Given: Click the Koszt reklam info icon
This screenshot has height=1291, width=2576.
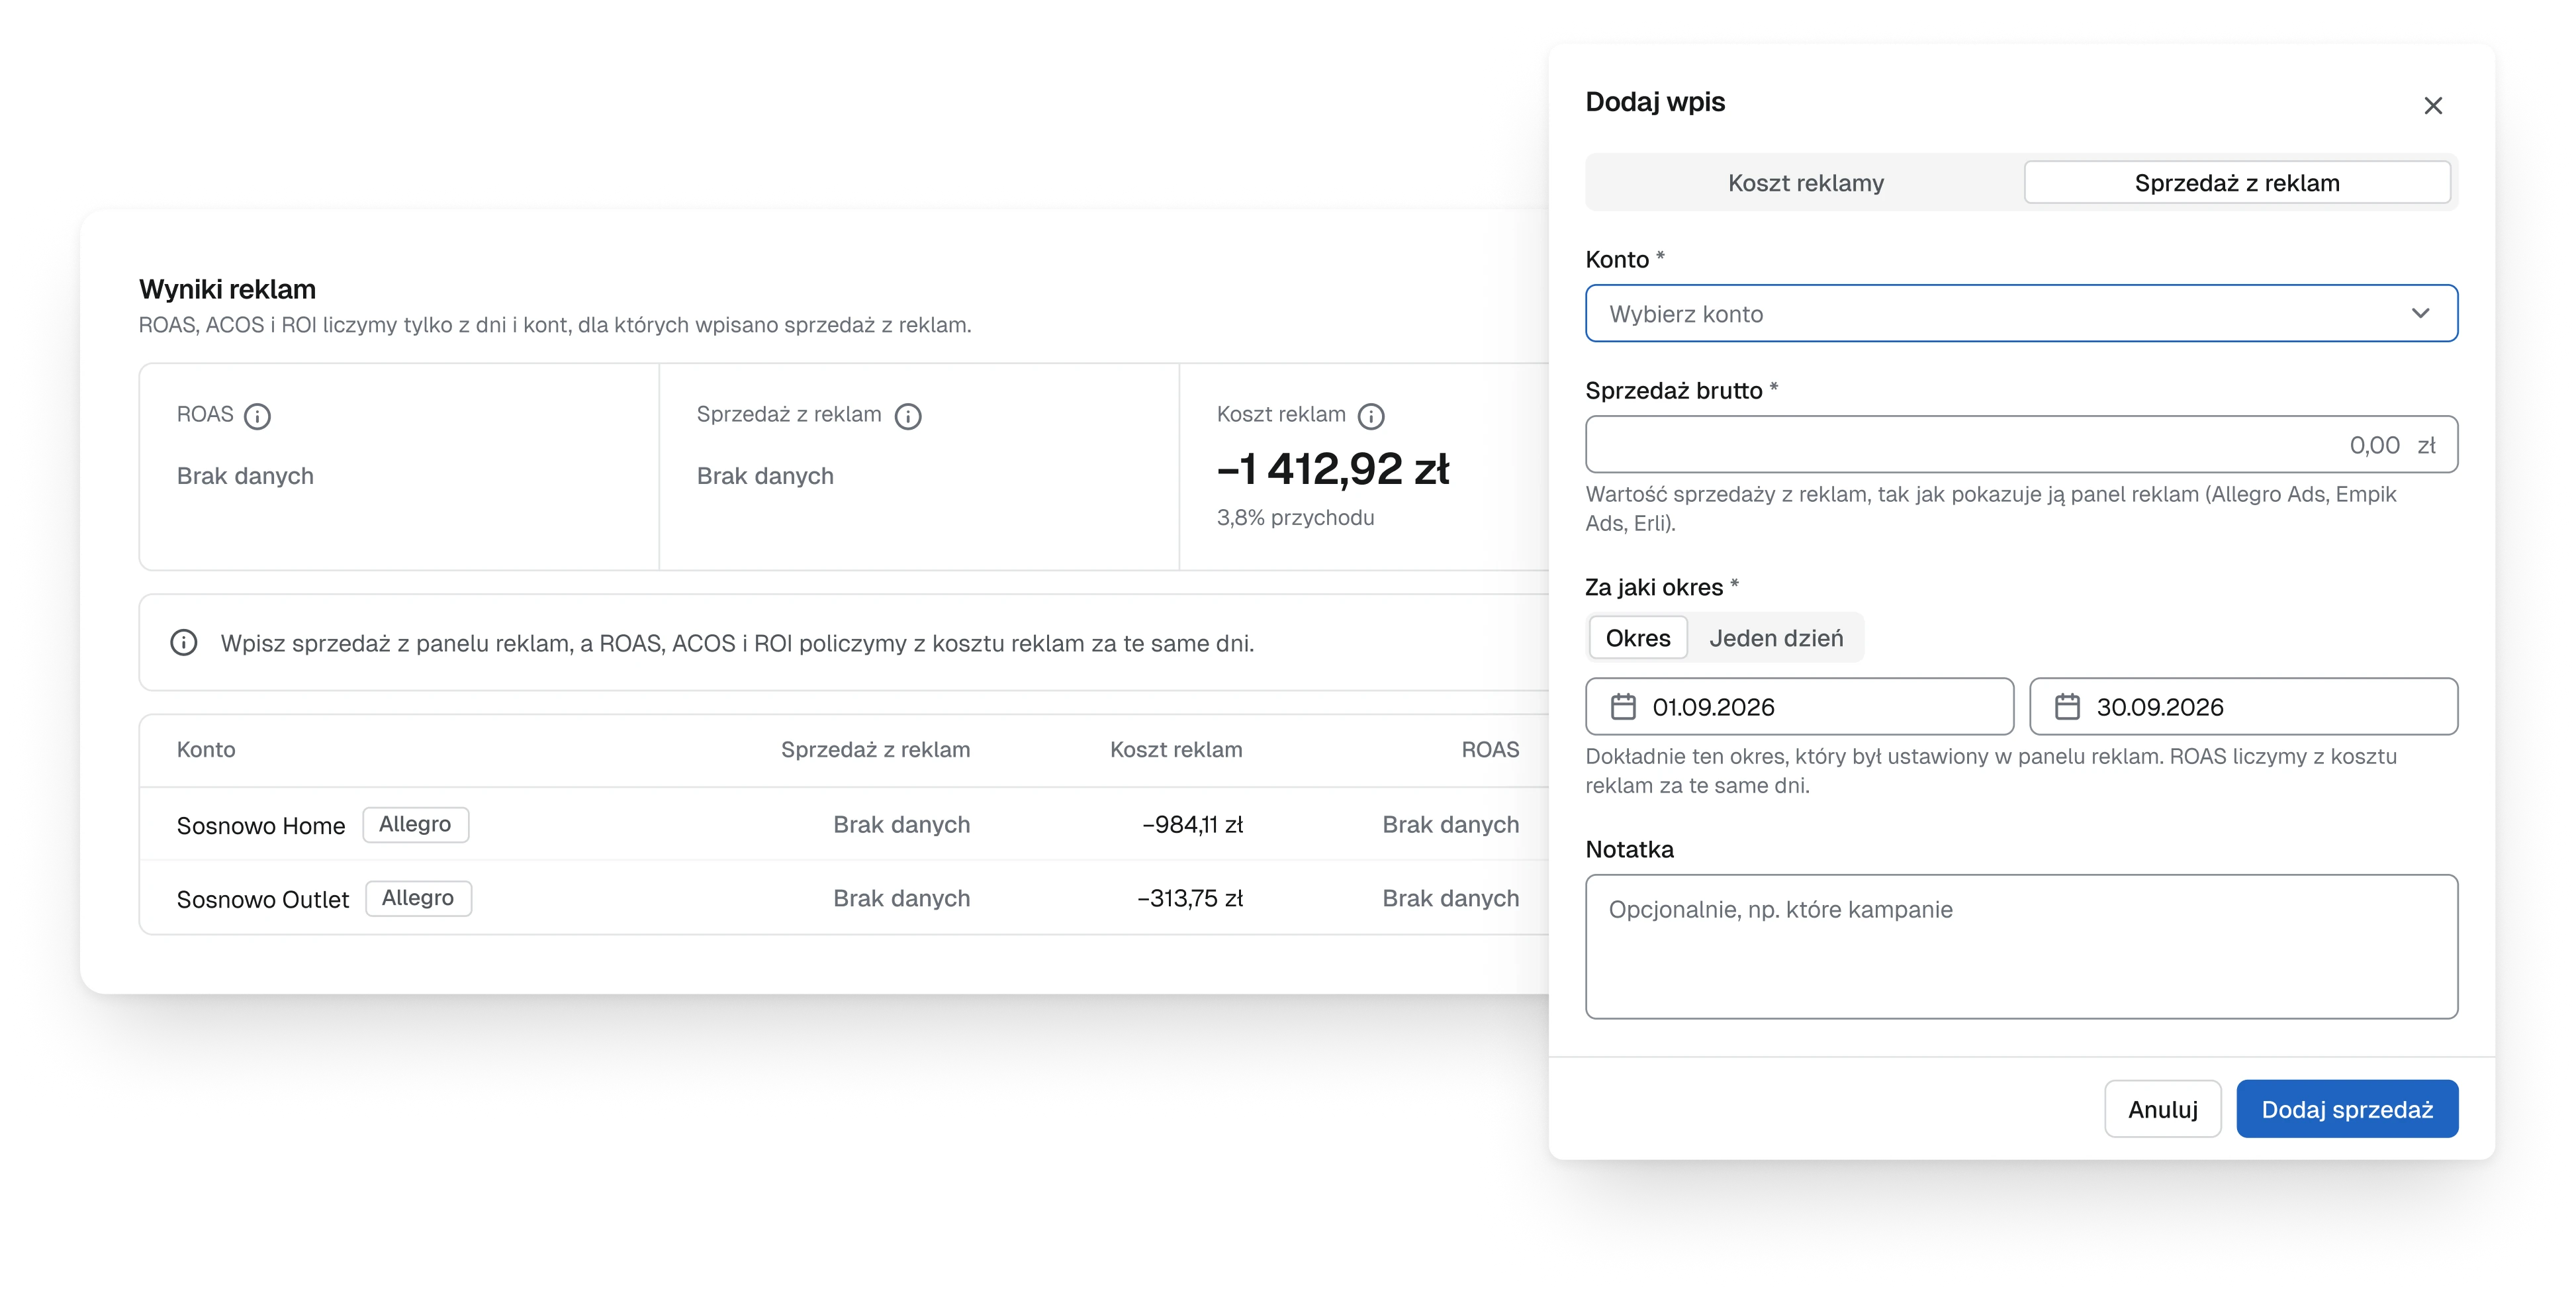Looking at the screenshot, I should 1370,416.
